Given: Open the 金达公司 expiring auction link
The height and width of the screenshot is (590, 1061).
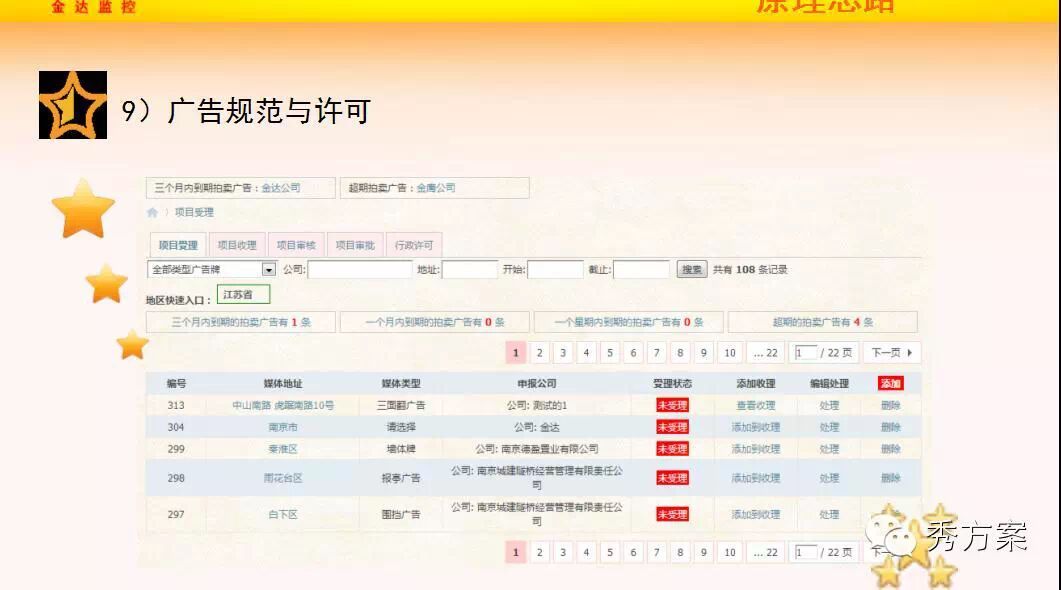Looking at the screenshot, I should pyautogui.click(x=281, y=187).
